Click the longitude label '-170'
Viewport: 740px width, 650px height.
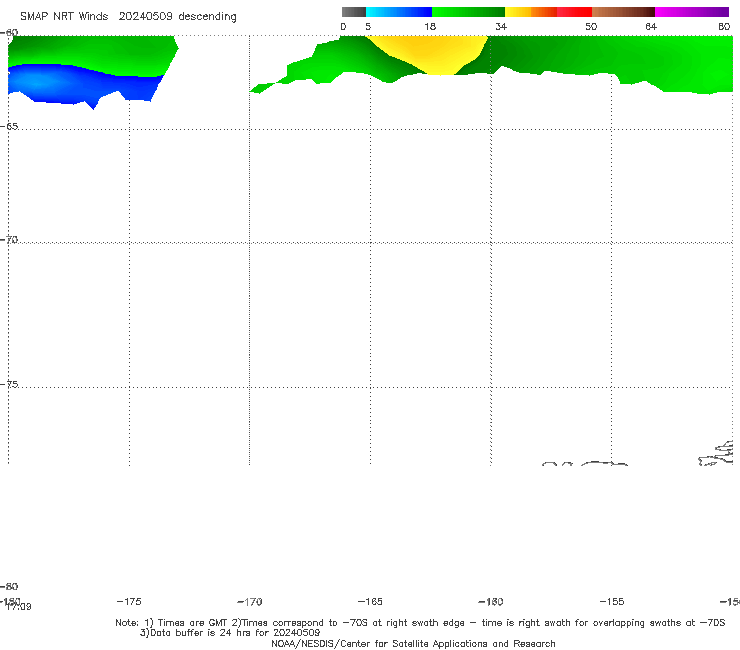coord(250,602)
